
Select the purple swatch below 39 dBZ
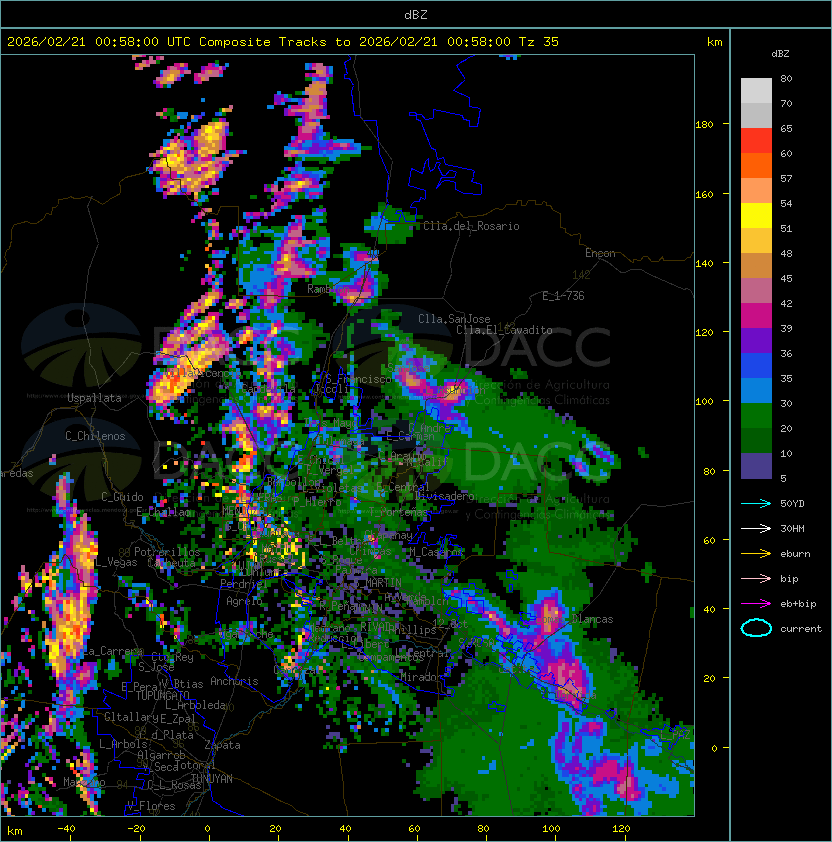756,340
